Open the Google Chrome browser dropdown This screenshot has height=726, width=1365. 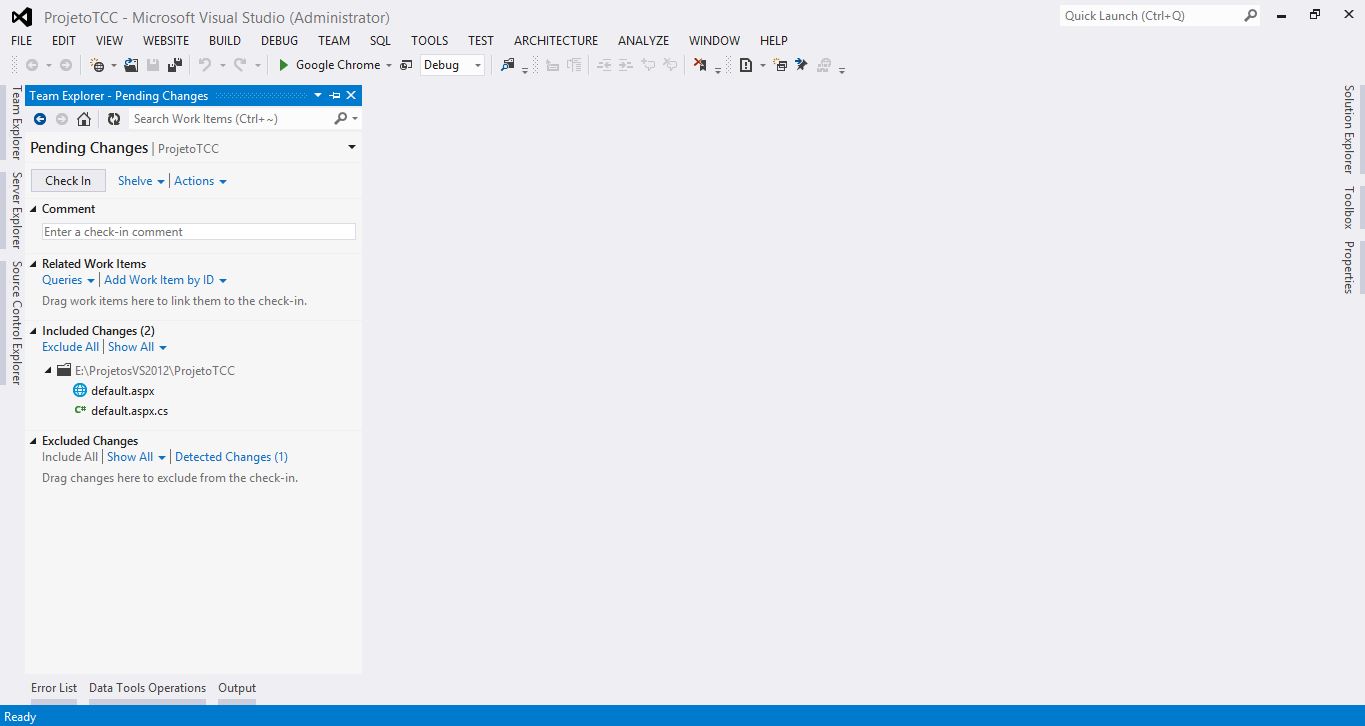click(389, 66)
